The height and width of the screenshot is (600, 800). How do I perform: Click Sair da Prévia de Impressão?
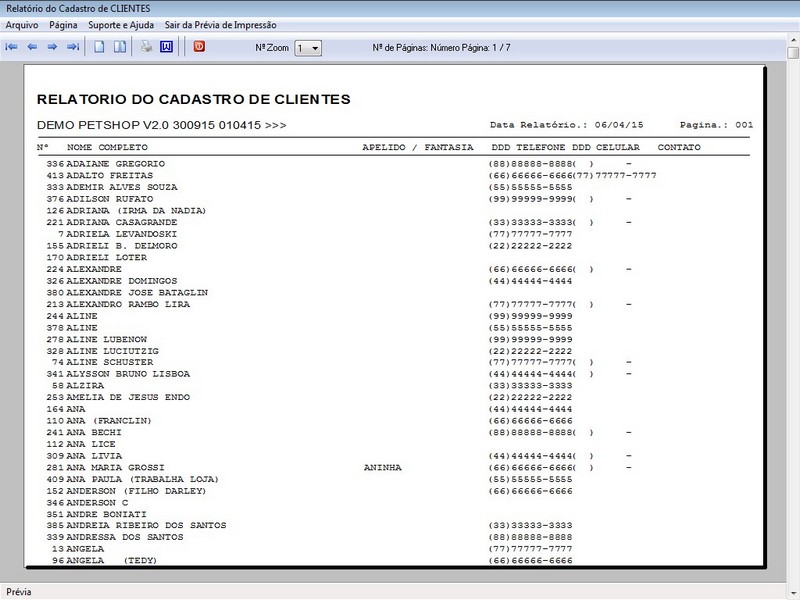click(x=220, y=25)
